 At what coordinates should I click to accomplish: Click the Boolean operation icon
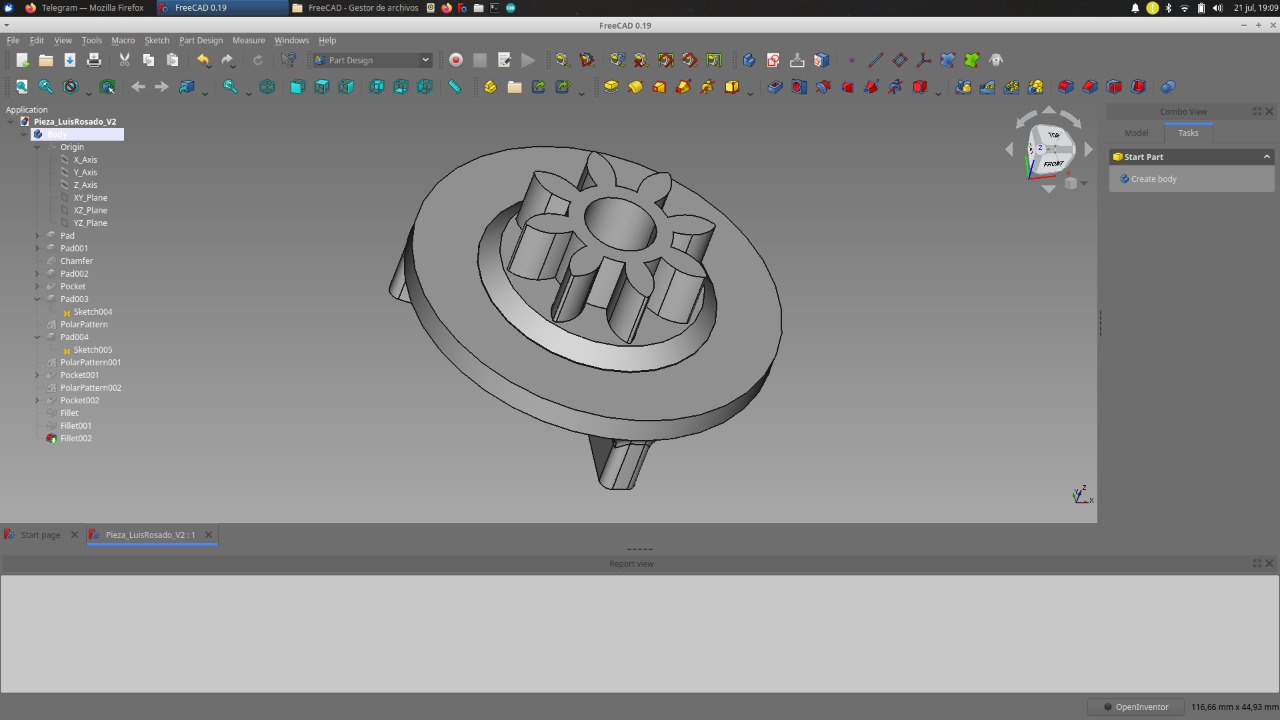pos(1167,87)
